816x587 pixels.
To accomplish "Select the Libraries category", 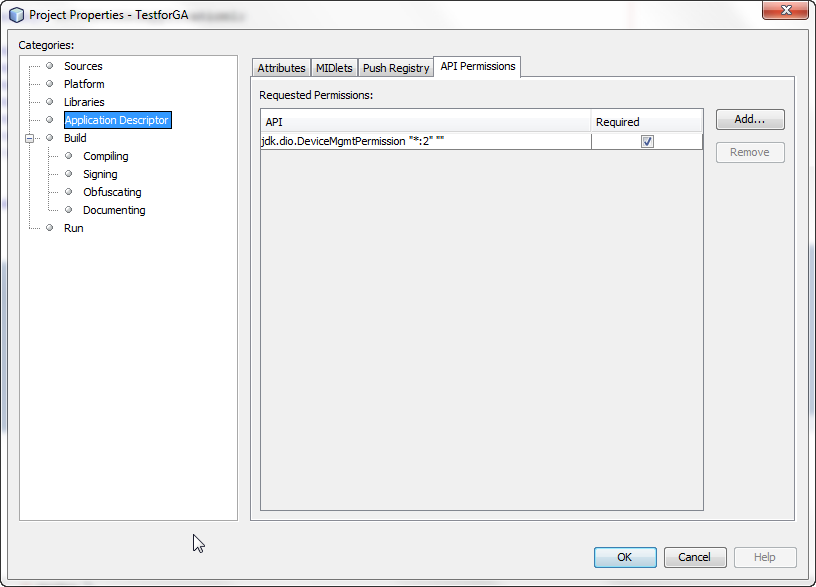I will coord(84,102).
